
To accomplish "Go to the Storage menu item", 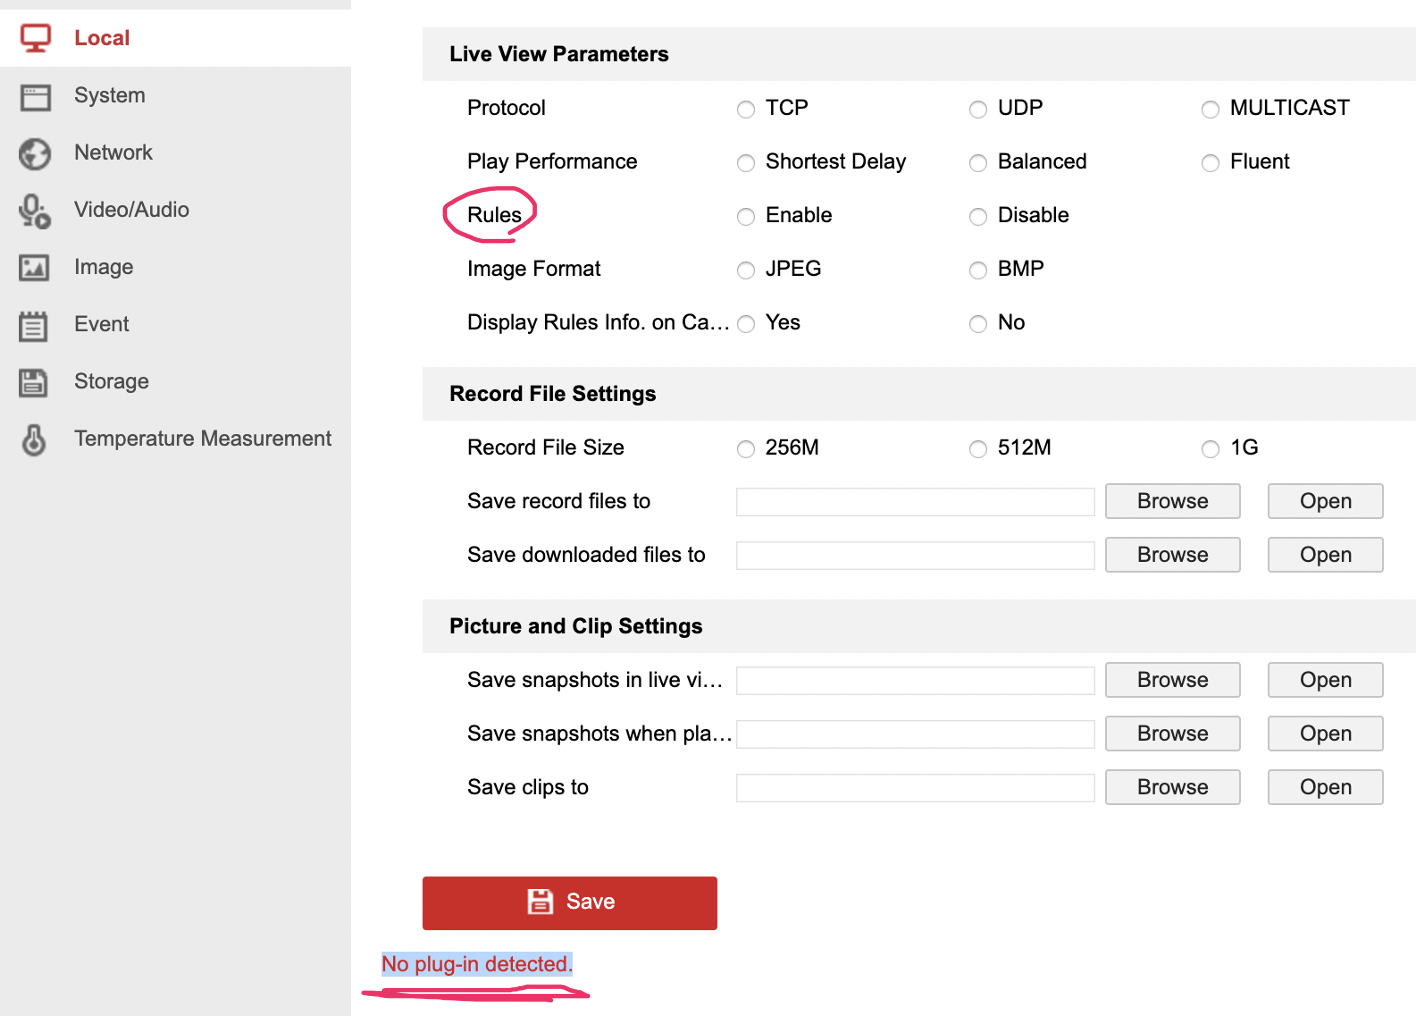I will [x=111, y=382].
